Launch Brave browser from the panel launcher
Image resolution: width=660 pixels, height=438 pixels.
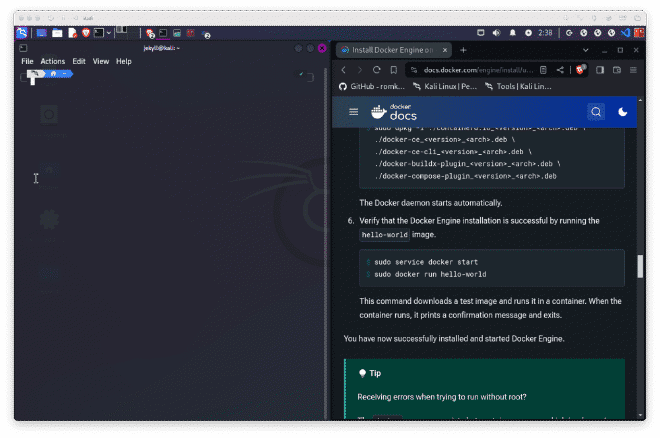[x=86, y=33]
